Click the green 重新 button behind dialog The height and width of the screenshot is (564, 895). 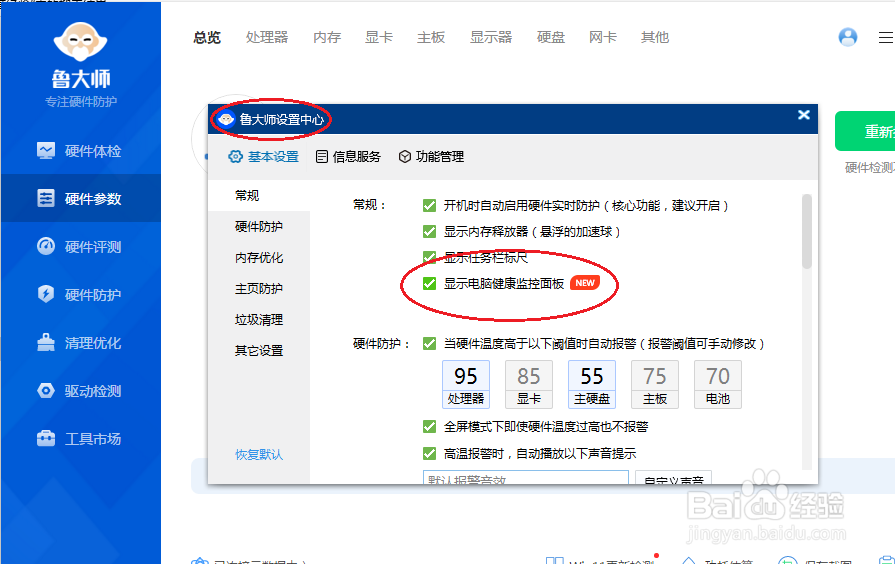coord(865,131)
